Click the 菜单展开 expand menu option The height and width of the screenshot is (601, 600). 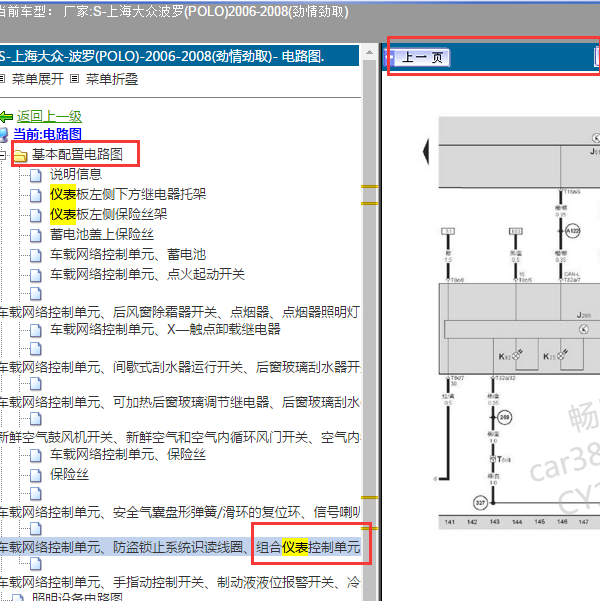click(38, 79)
